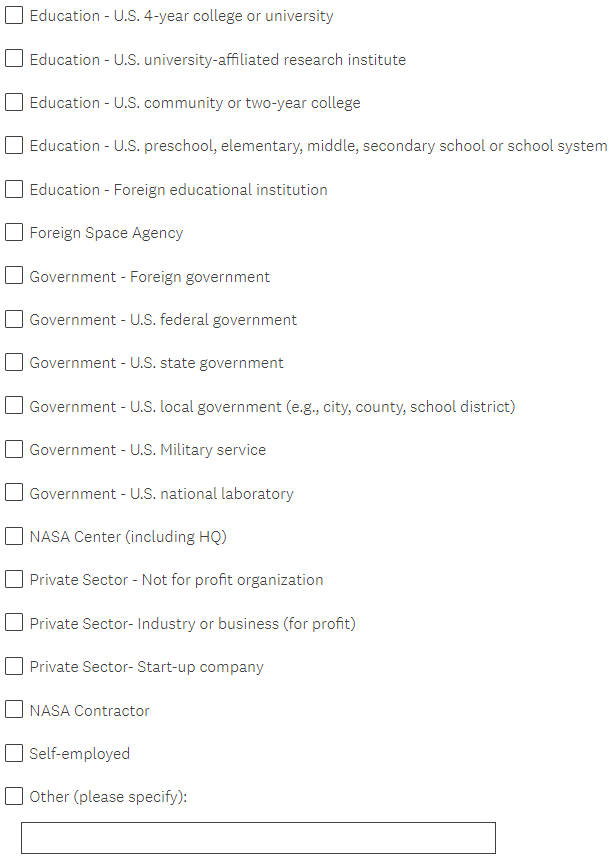Select U.S. university-affiliated research institute checkbox
Viewport: 614px width, 859px height.
pyautogui.click(x=14, y=59)
